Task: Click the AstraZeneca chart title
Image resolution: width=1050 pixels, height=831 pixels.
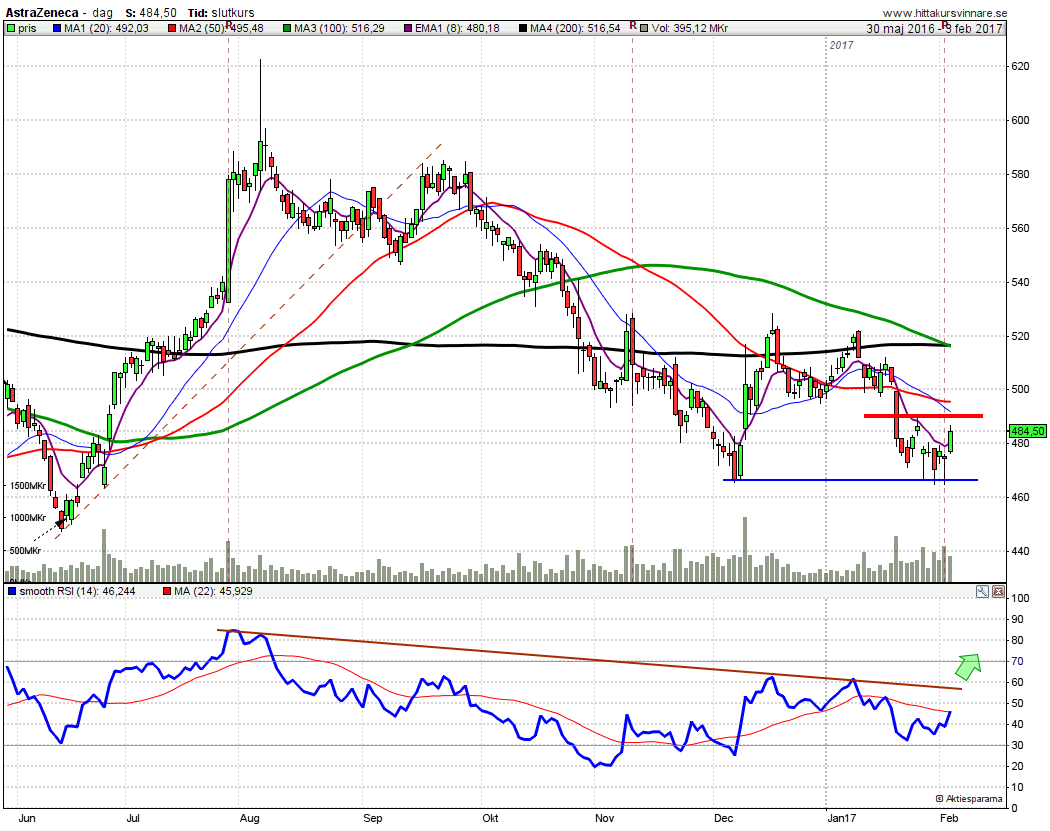Action: (42, 13)
